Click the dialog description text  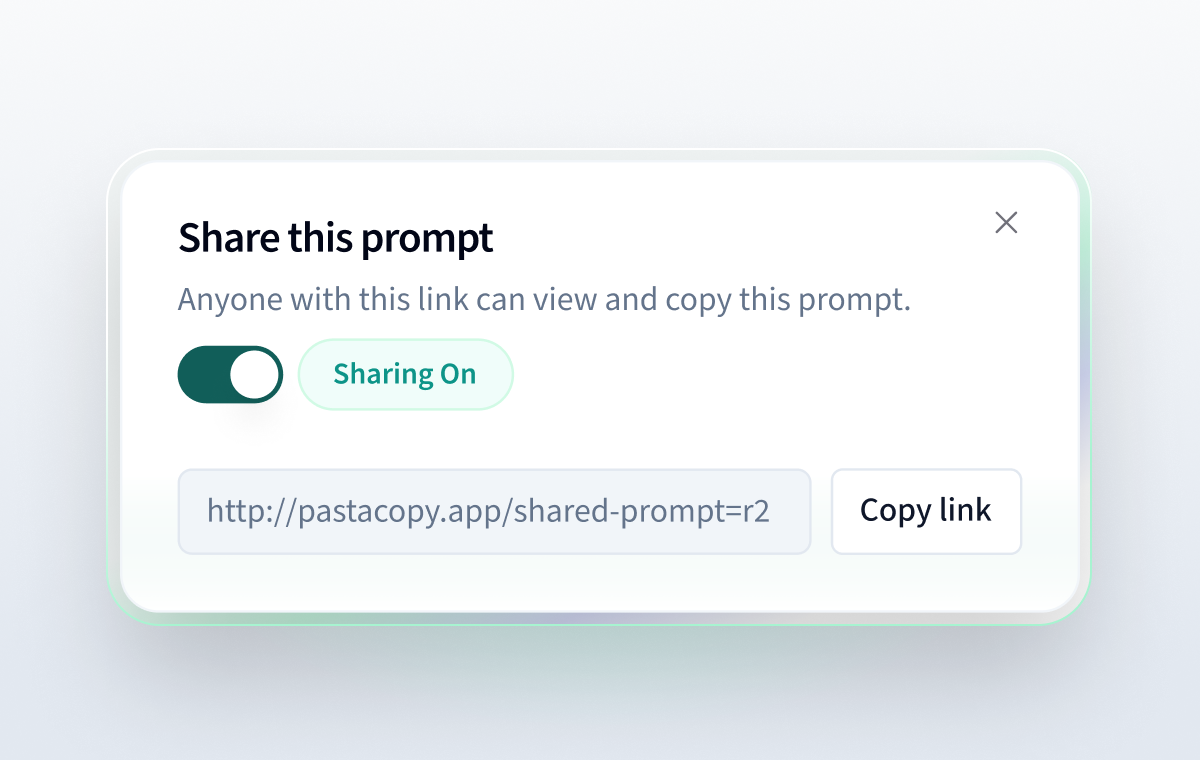pos(544,298)
